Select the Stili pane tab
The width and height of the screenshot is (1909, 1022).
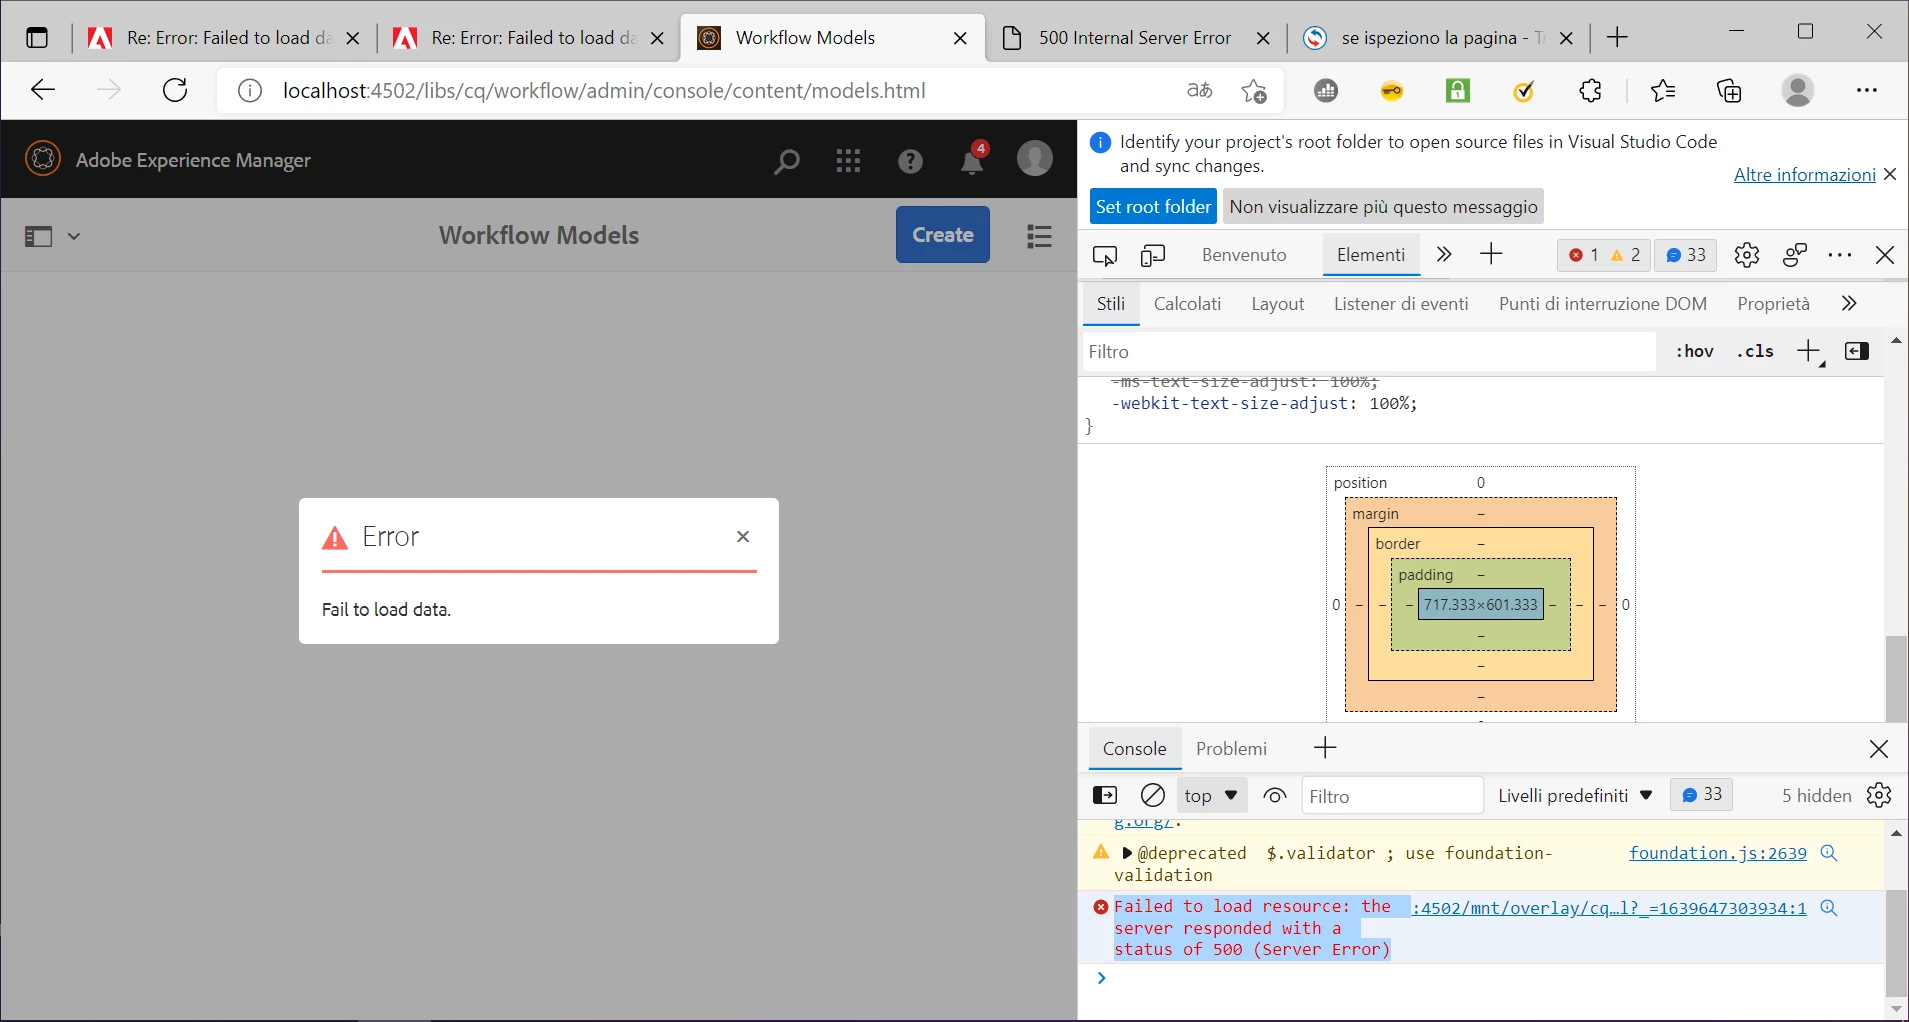pyautogui.click(x=1111, y=304)
